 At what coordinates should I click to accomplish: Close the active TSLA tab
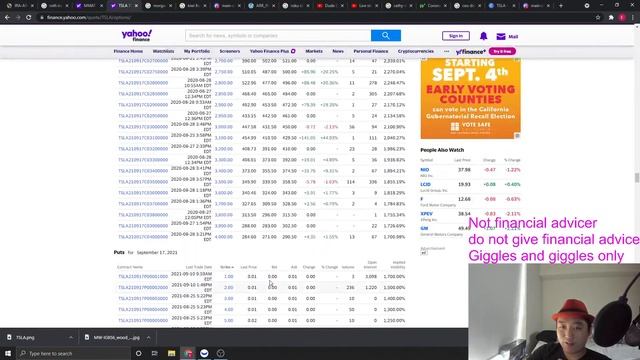[x=136, y=6]
